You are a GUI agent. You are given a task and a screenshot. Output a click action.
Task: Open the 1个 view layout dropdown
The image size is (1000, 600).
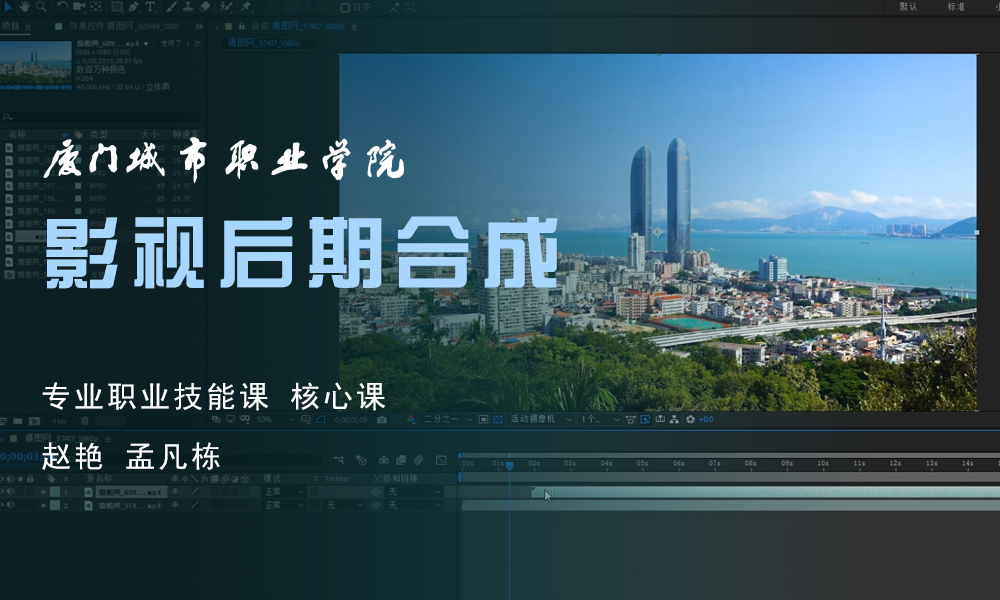(x=599, y=419)
